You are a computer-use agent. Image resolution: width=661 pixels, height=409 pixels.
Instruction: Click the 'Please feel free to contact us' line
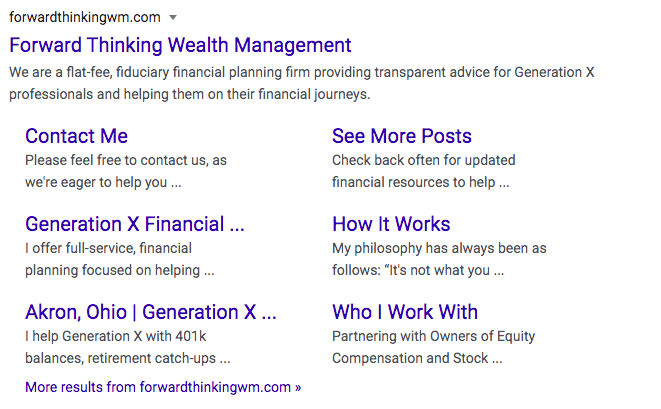pos(126,160)
